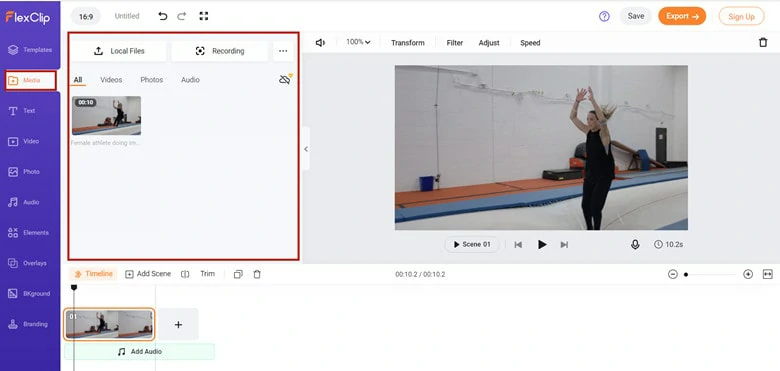Redo the last action
The width and height of the screenshot is (780, 371).
coord(182,16)
